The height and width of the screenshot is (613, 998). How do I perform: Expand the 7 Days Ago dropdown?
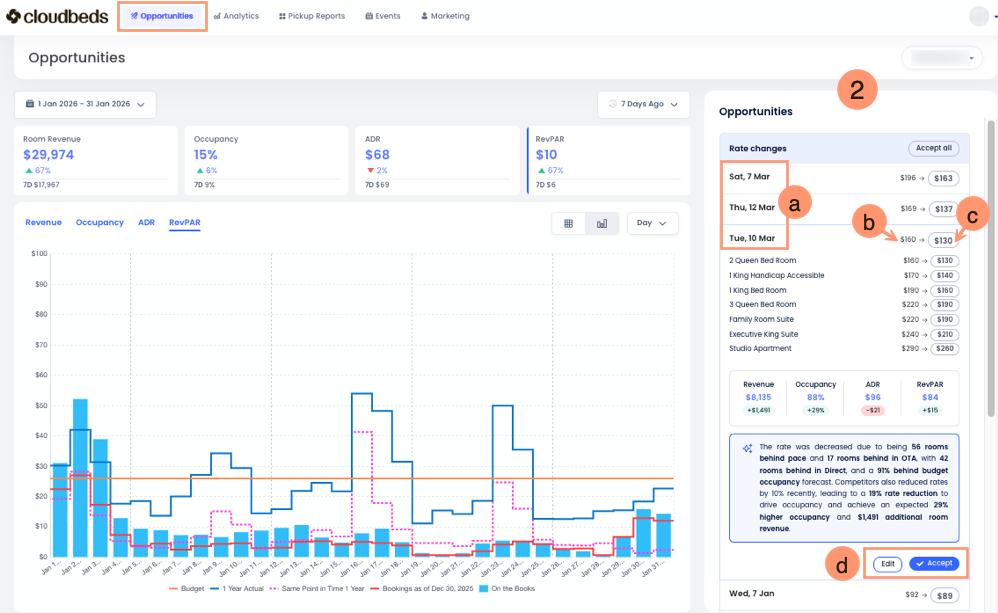644,104
